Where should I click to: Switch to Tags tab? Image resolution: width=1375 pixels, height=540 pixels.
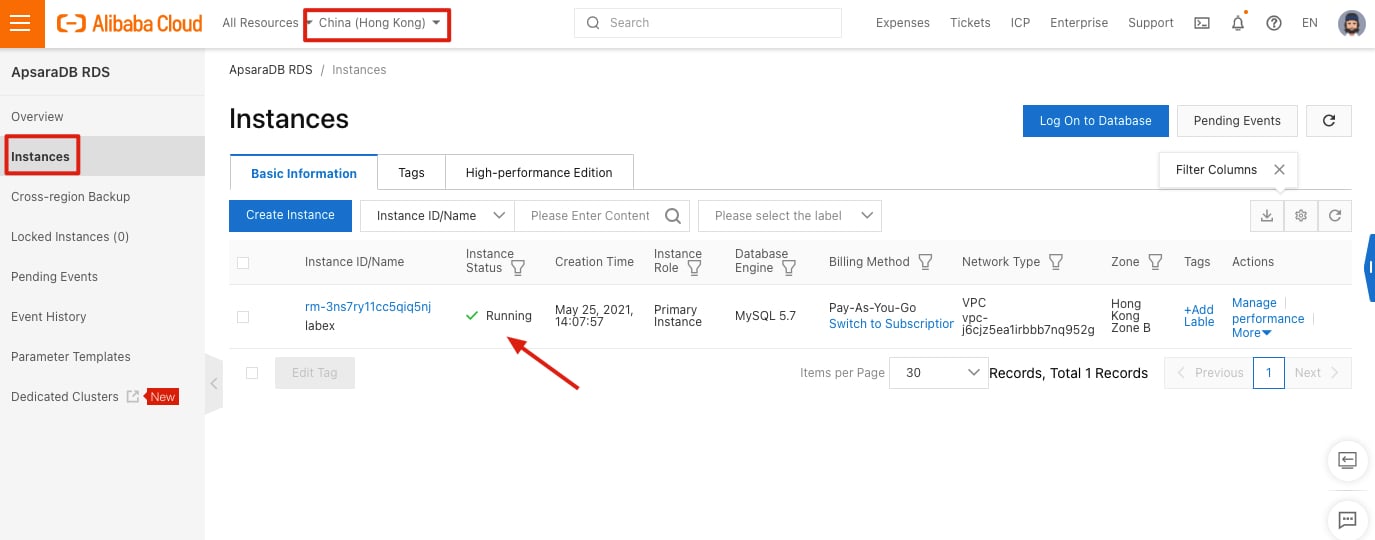click(x=411, y=173)
